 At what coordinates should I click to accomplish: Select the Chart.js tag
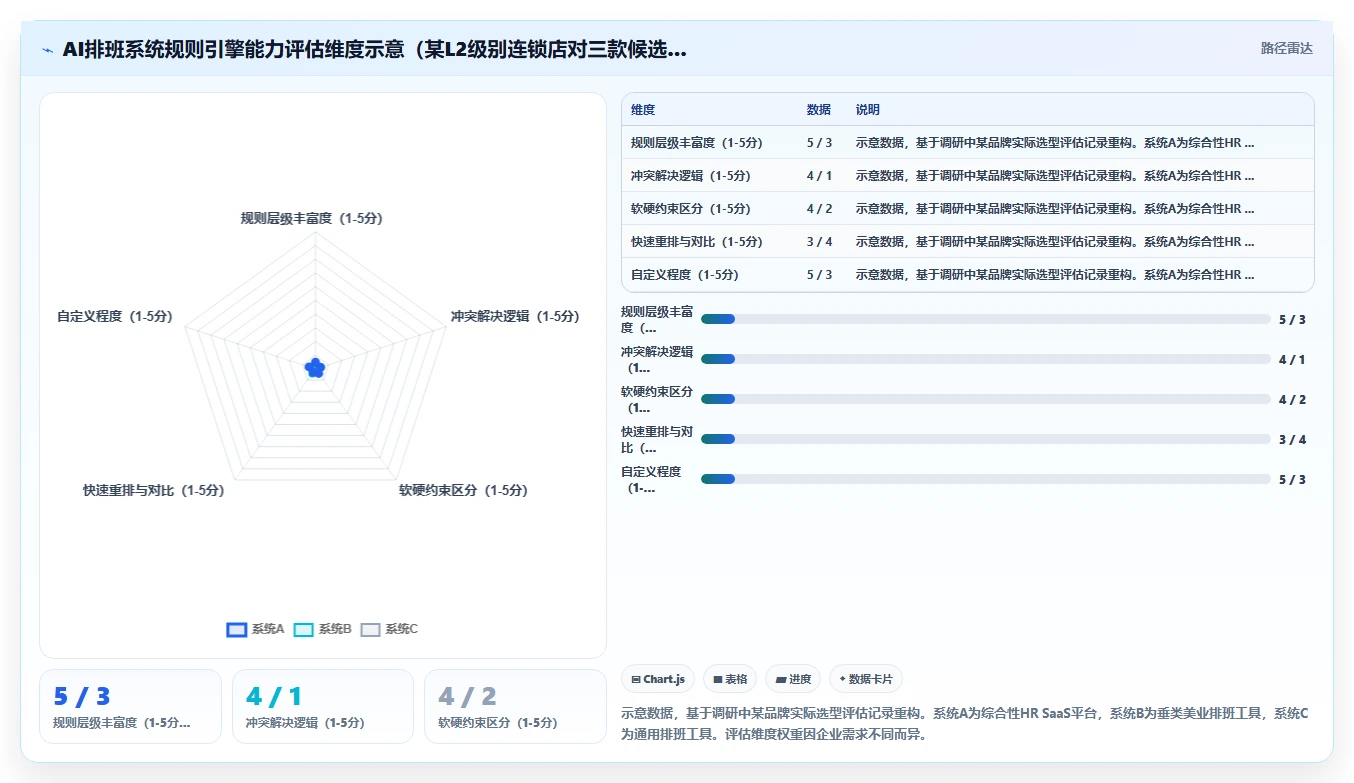pyautogui.click(x=658, y=679)
